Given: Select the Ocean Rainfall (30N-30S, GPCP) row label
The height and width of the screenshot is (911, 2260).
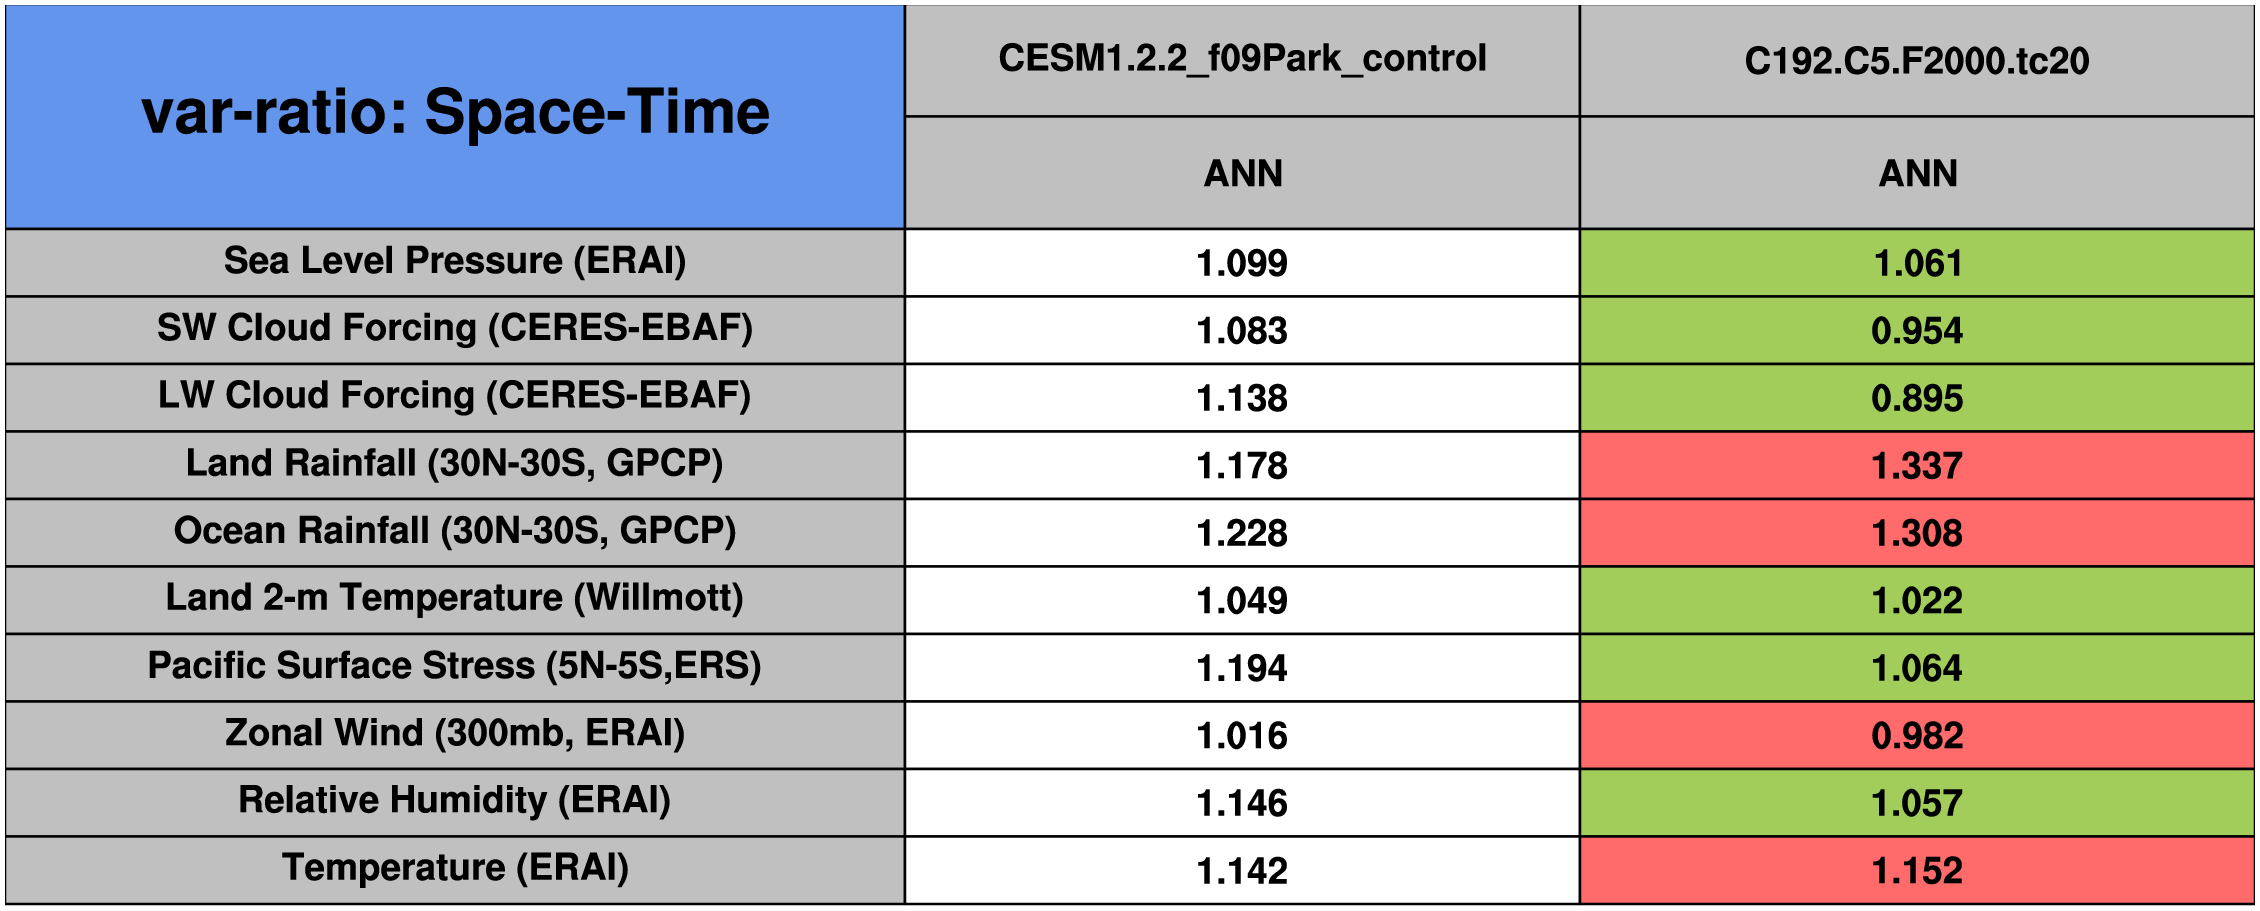Looking at the screenshot, I should click(x=455, y=531).
